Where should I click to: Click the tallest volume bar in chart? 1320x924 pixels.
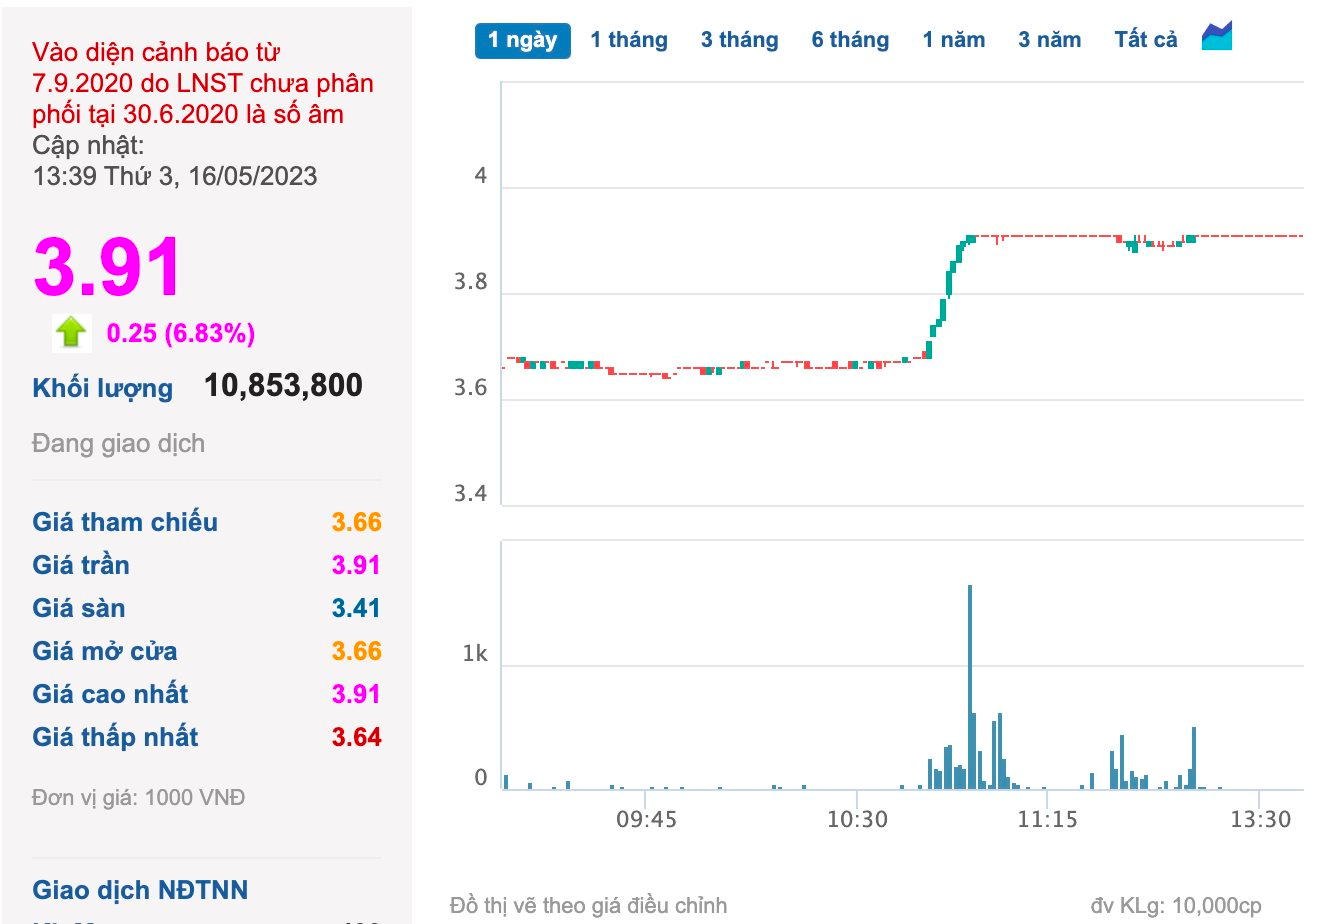970,687
